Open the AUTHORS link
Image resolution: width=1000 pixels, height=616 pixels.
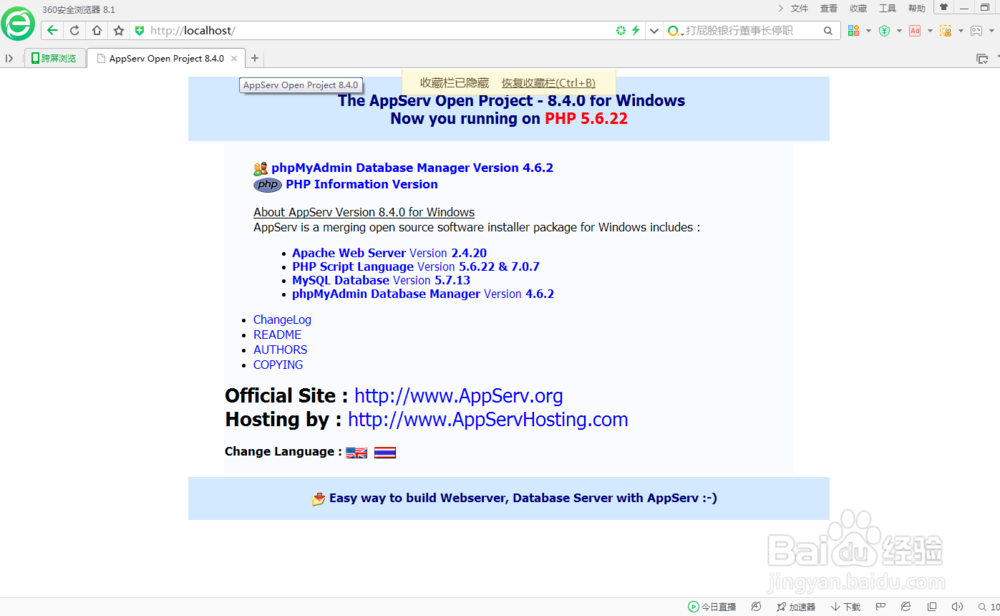(280, 349)
